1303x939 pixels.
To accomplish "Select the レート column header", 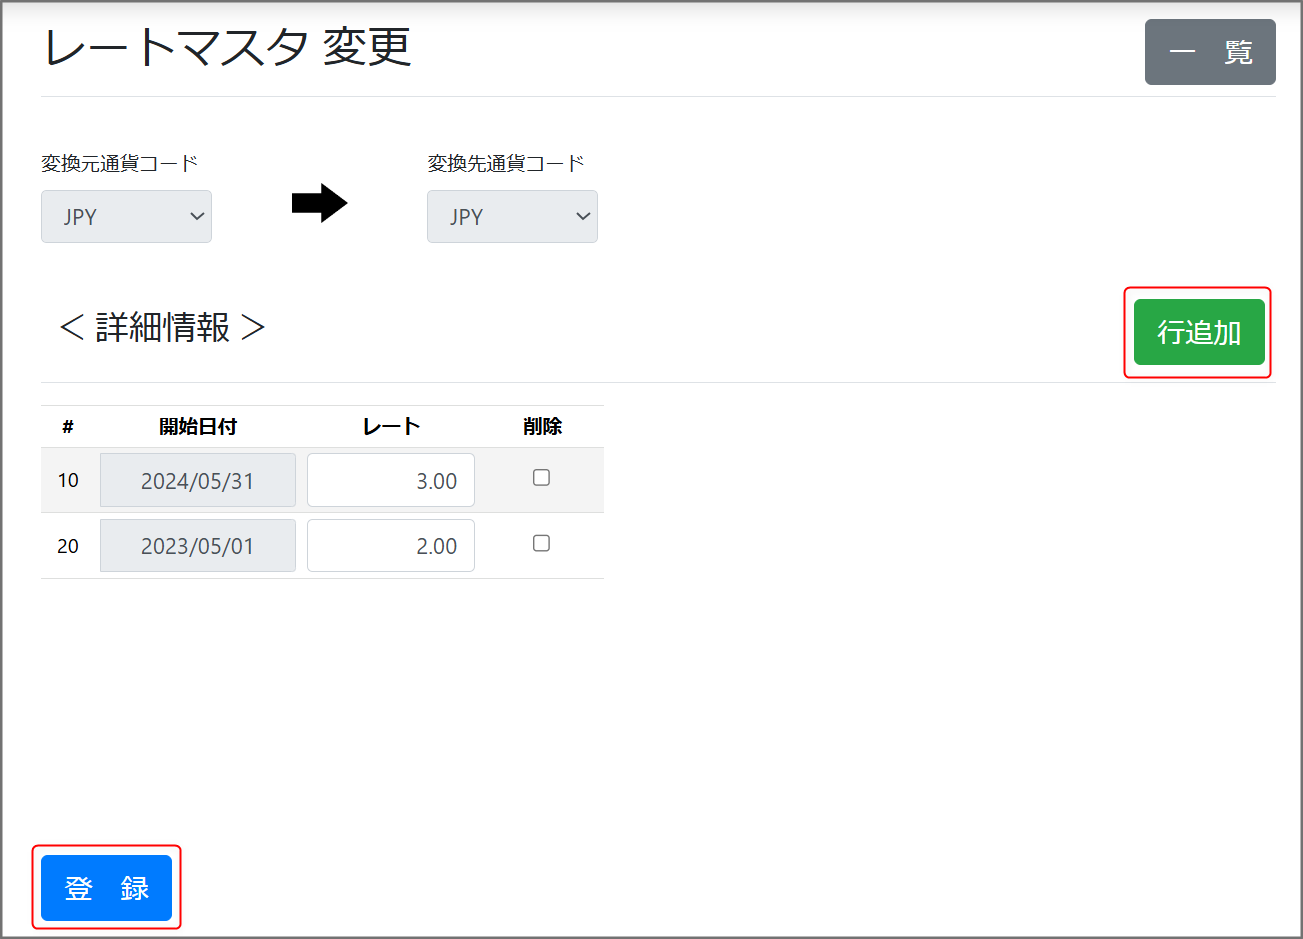I will [x=391, y=427].
